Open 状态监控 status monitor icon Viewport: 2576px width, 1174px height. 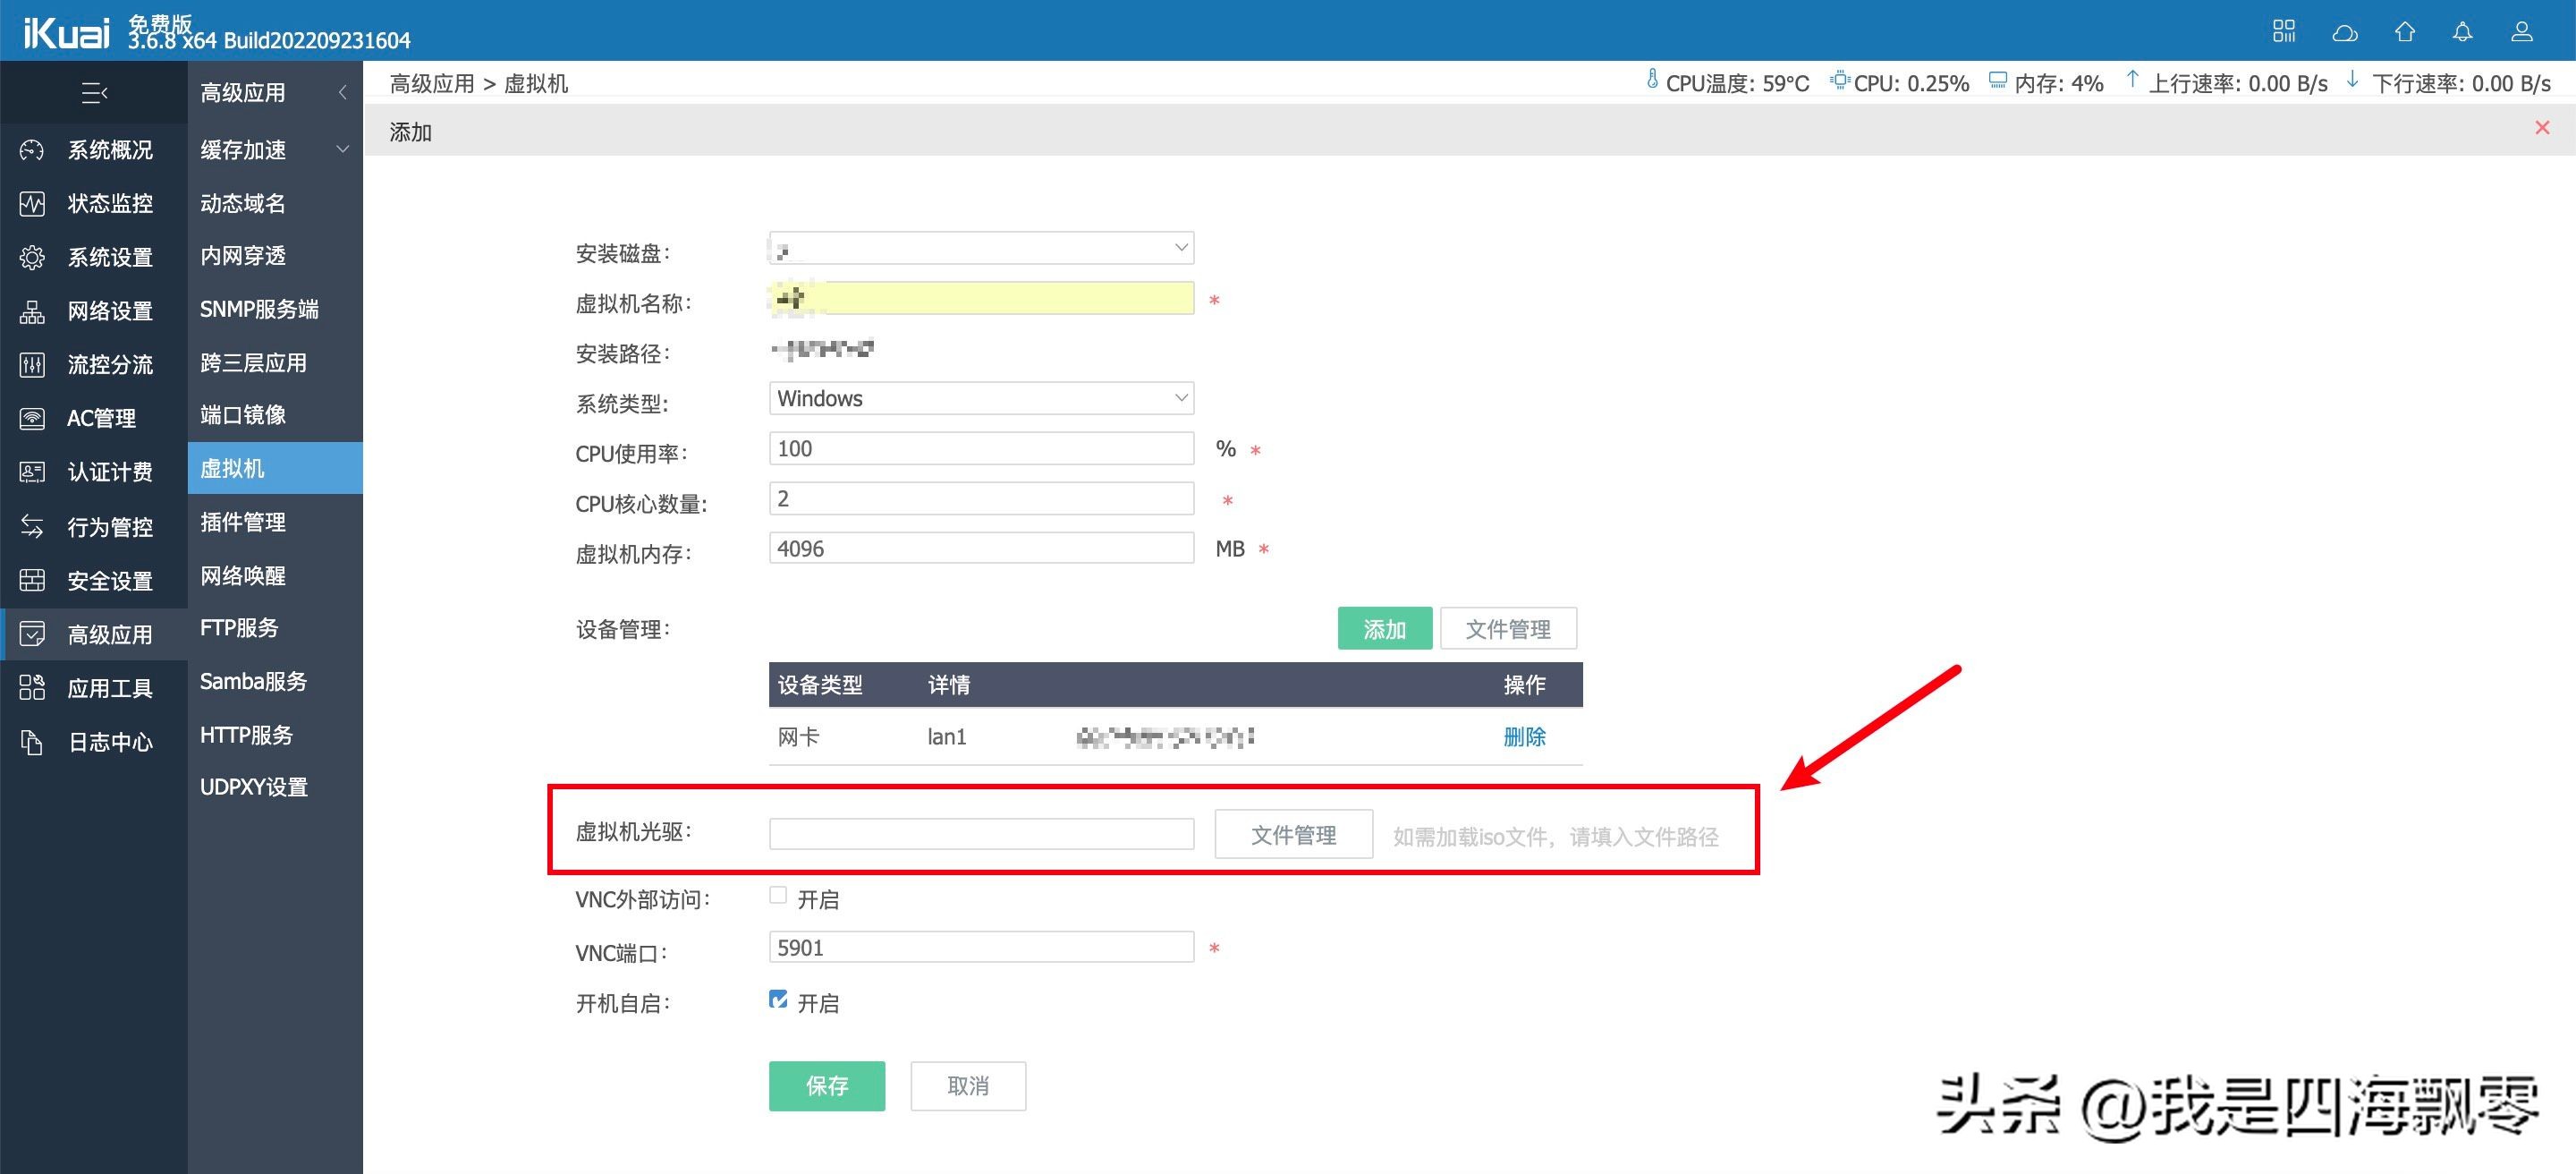32,204
